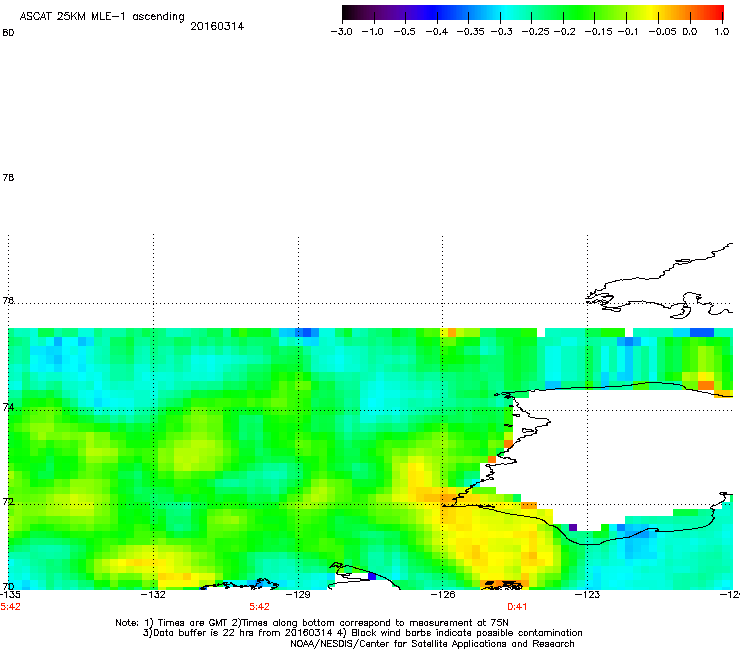
Task: Select the -0.35 color scale label
Action: pyautogui.click(x=471, y=32)
